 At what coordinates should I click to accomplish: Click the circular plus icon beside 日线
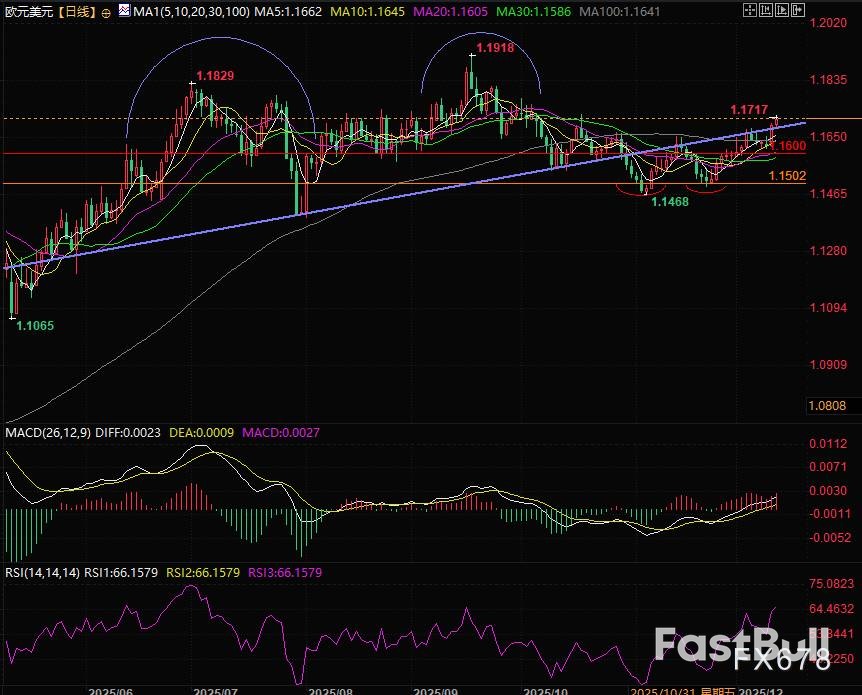pyautogui.click(x=106, y=11)
